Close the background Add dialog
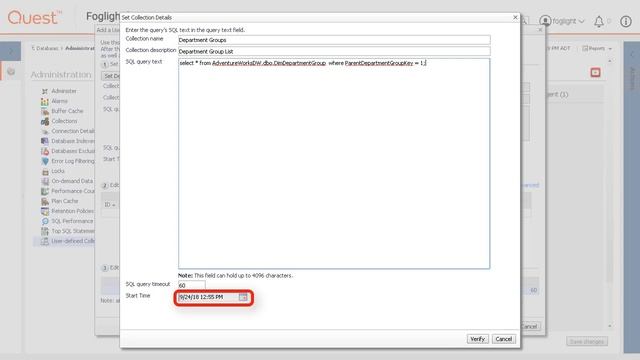The width and height of the screenshot is (640, 360). point(540,30)
